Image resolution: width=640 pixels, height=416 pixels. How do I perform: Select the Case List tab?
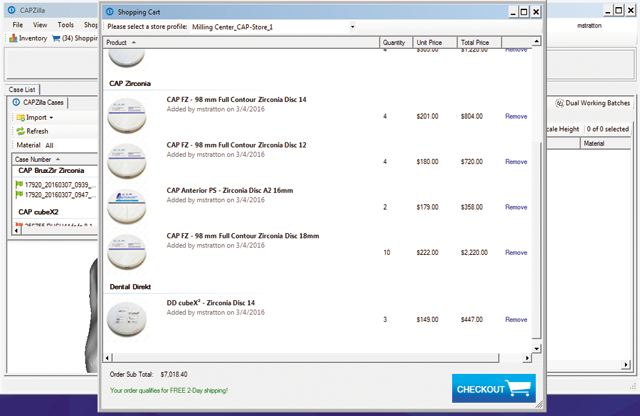[22, 89]
